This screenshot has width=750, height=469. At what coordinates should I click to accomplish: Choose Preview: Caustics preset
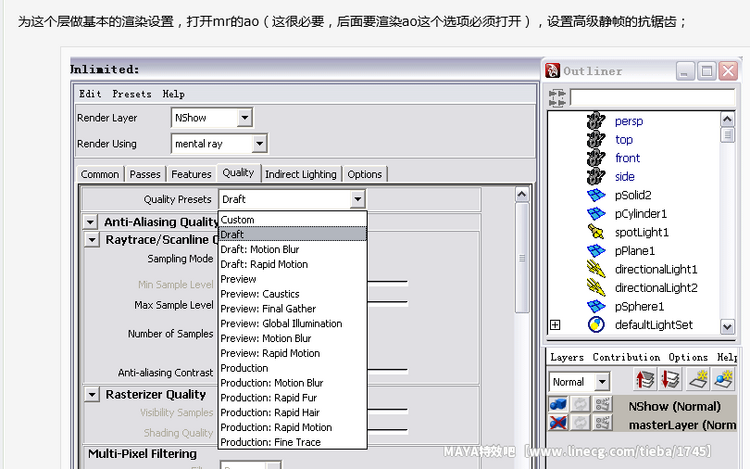[293, 294]
